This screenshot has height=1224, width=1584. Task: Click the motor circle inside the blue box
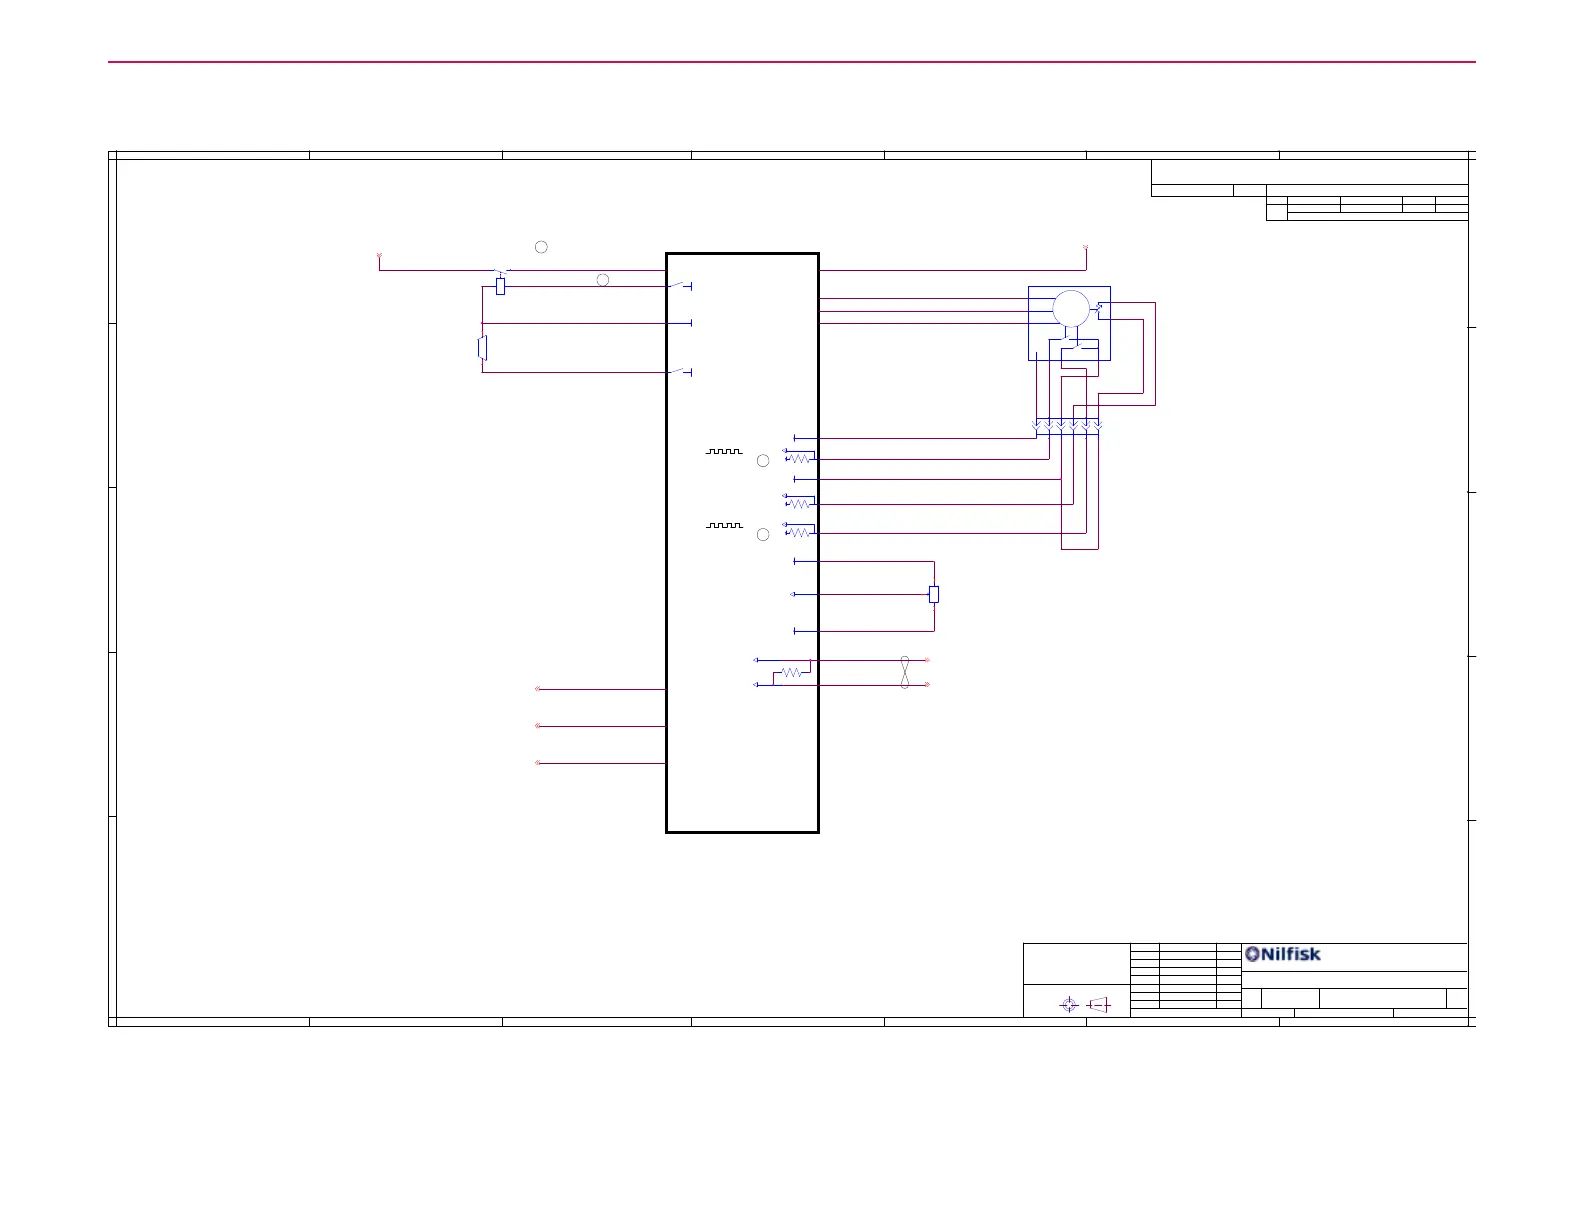1070,308
